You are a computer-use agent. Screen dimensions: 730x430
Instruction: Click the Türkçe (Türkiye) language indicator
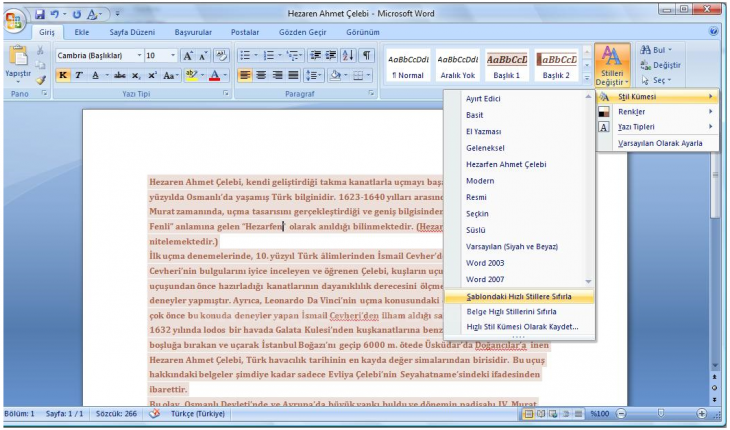point(197,413)
